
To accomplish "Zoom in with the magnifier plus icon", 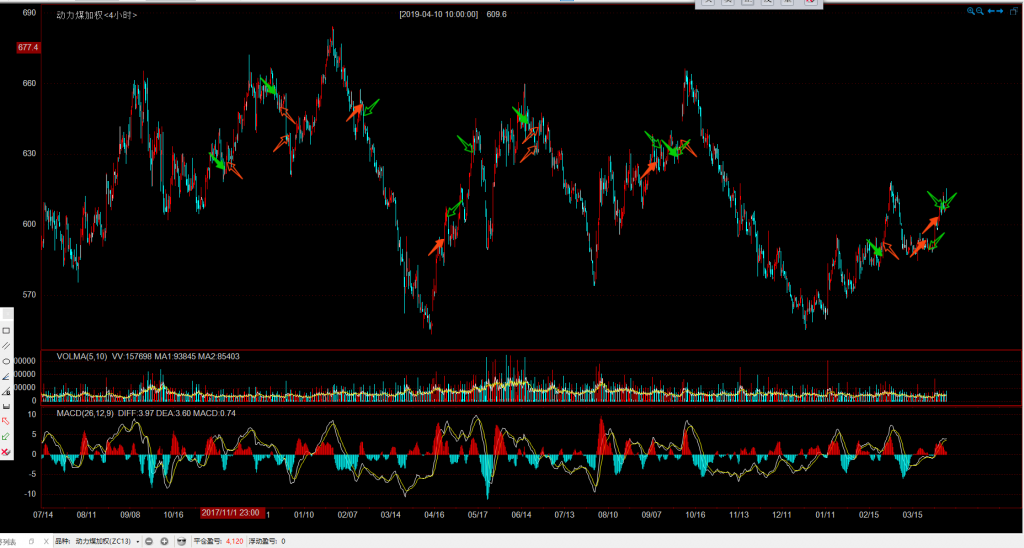I will tap(970, 11).
